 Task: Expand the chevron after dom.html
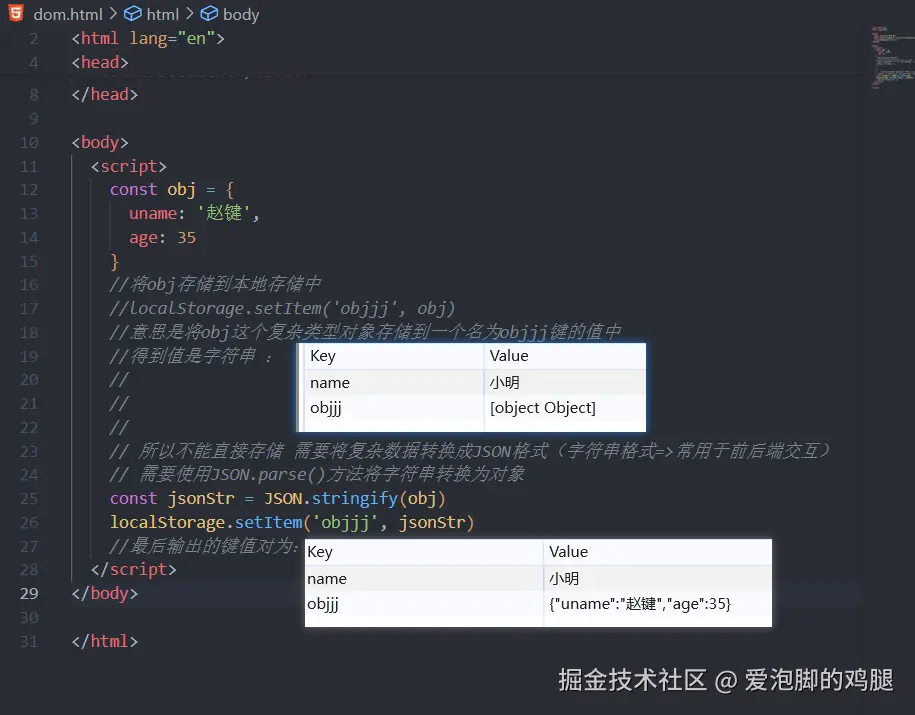pyautogui.click(x=113, y=13)
